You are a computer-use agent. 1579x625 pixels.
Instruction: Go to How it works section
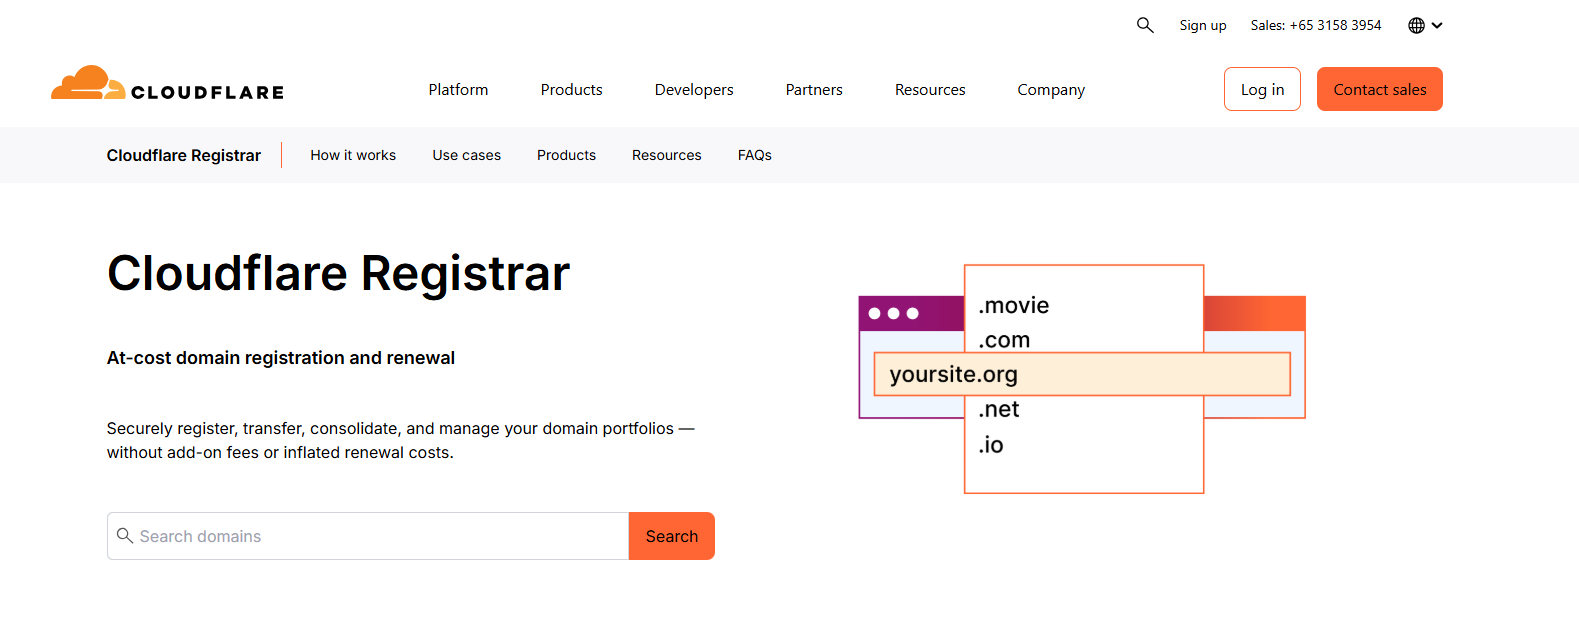pyautogui.click(x=353, y=155)
